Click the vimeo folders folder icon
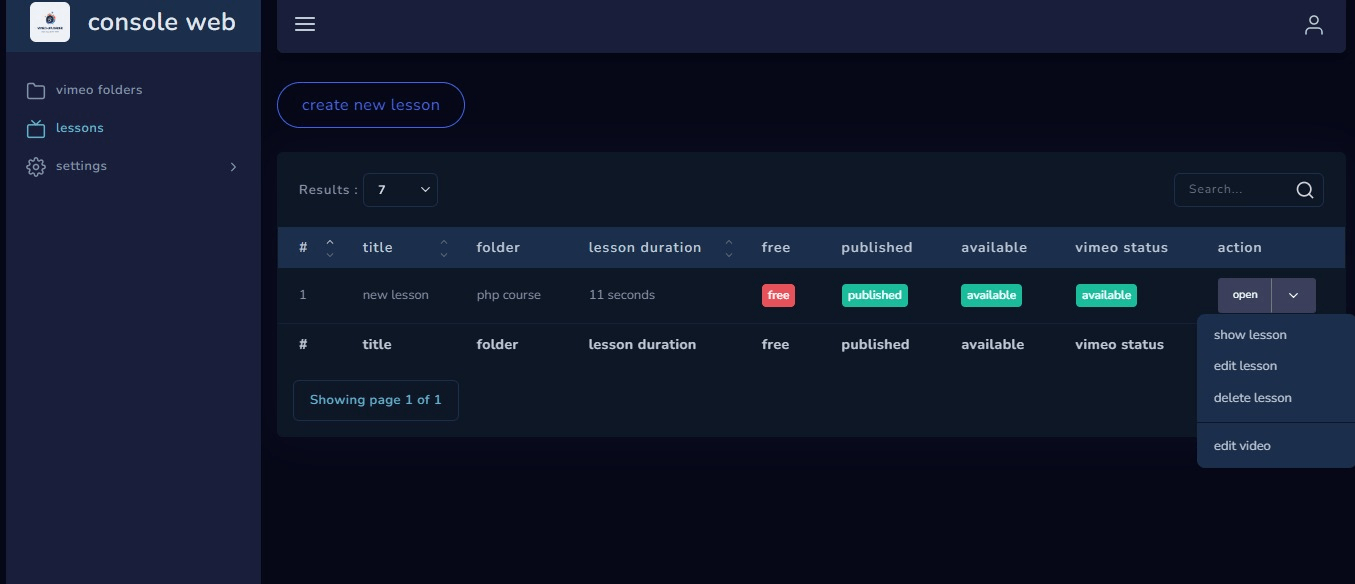The width and height of the screenshot is (1355, 584). [36, 91]
